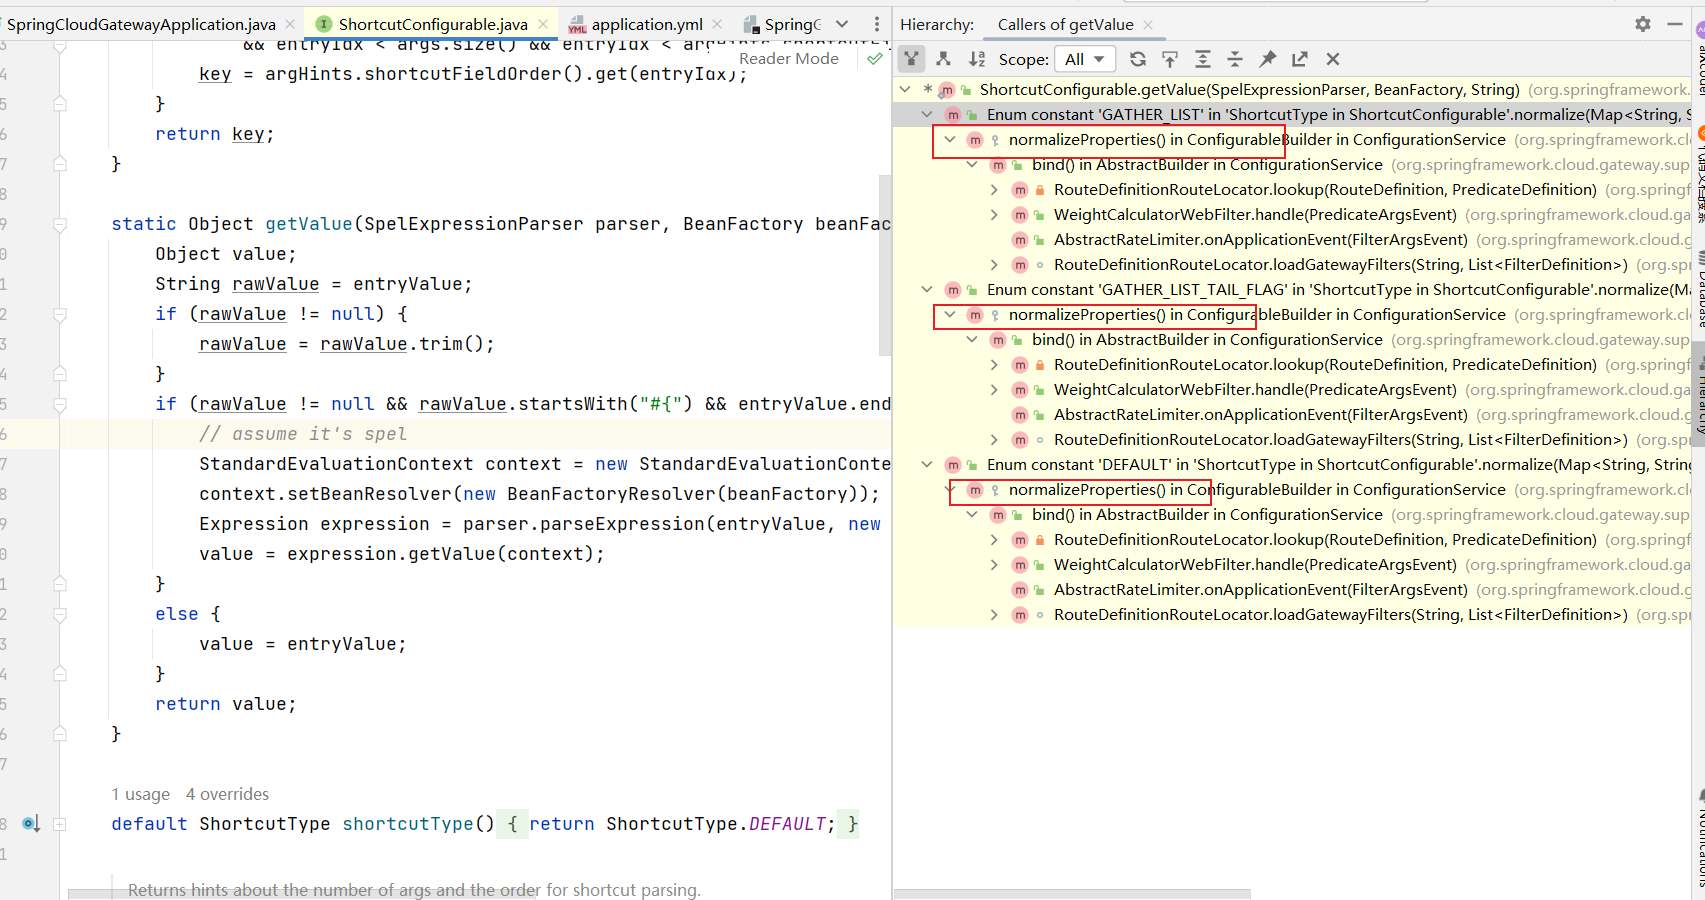Image resolution: width=1705 pixels, height=900 pixels.
Task: Click the hierarchy panel horizontal scrollbar
Action: 1071,893
